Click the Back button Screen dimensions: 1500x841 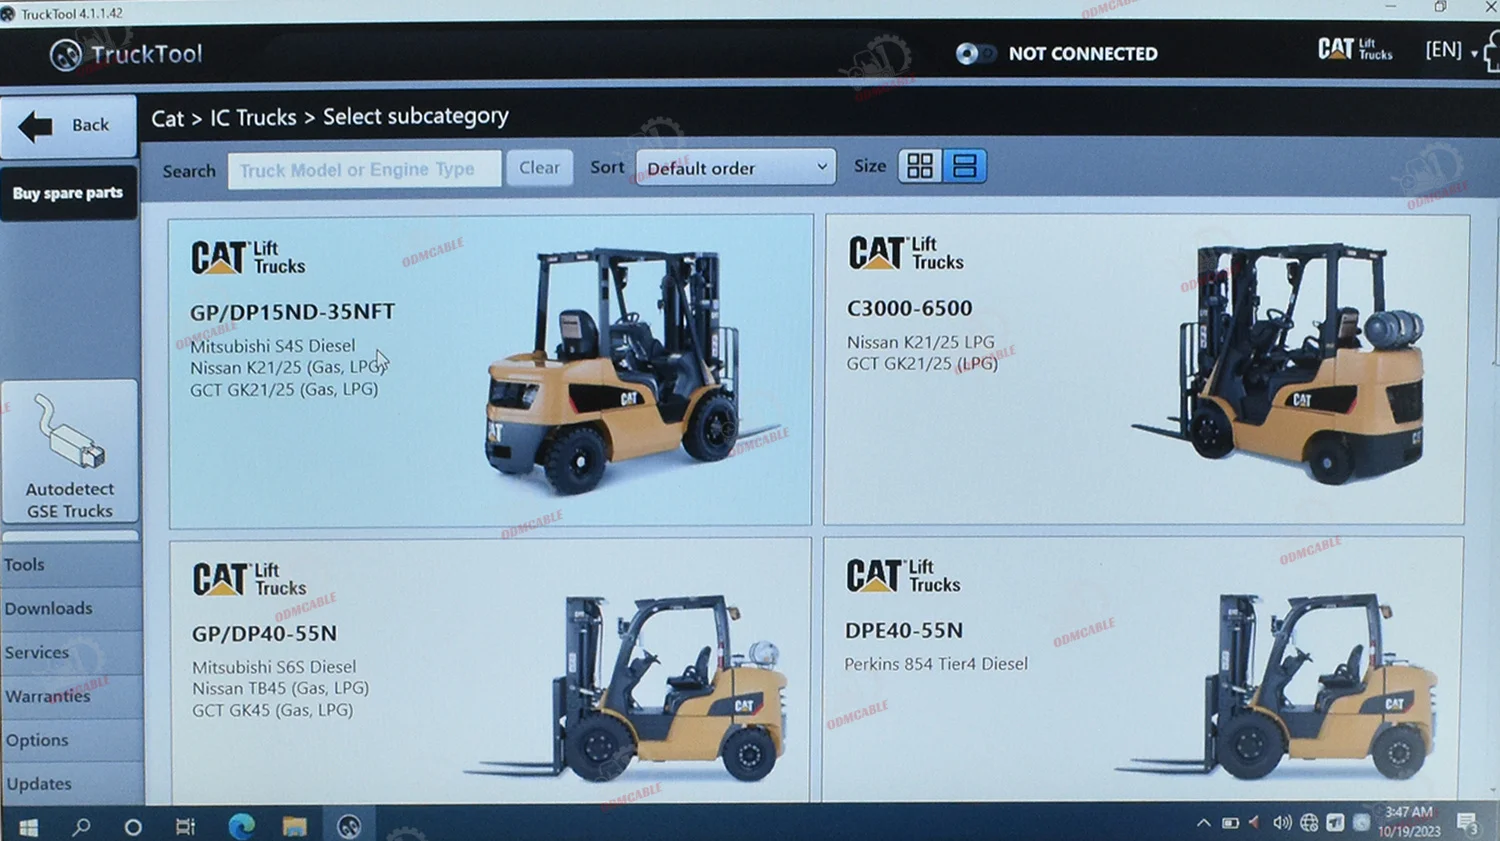click(x=68, y=125)
